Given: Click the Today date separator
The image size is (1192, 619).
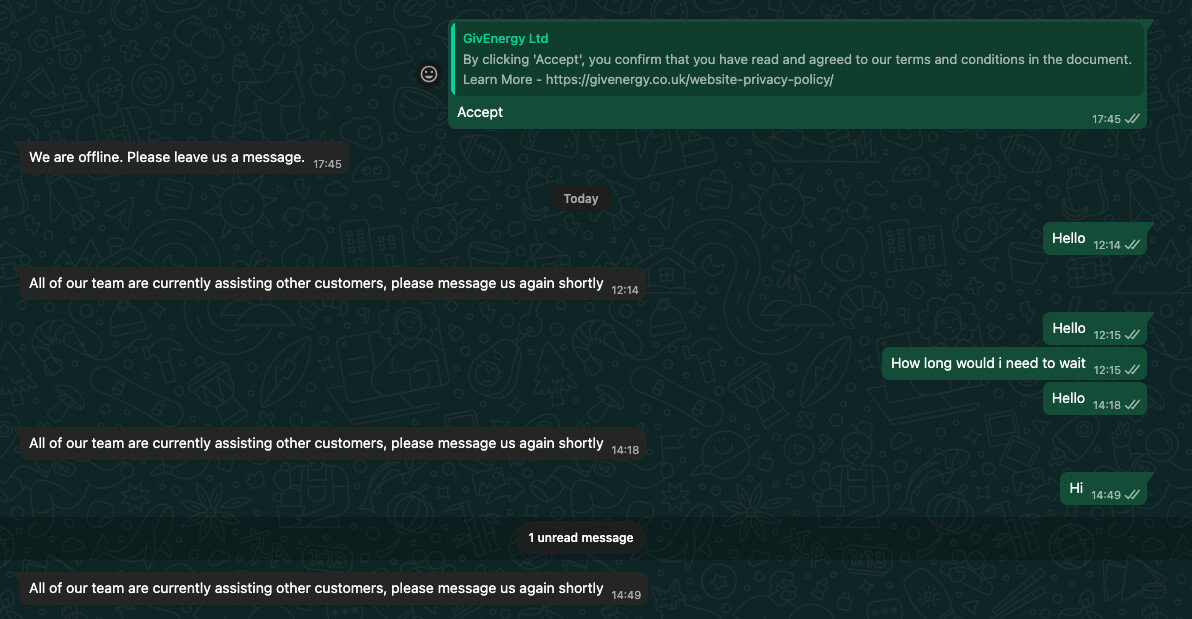Looking at the screenshot, I should click(x=581, y=199).
